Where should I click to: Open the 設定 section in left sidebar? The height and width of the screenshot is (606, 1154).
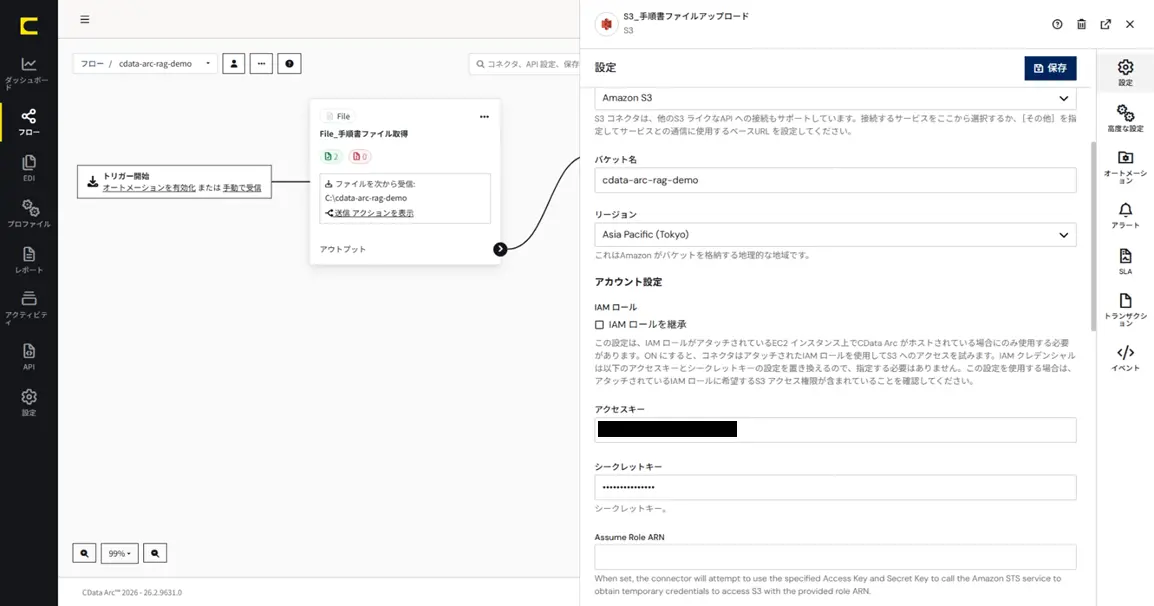pyautogui.click(x=29, y=402)
